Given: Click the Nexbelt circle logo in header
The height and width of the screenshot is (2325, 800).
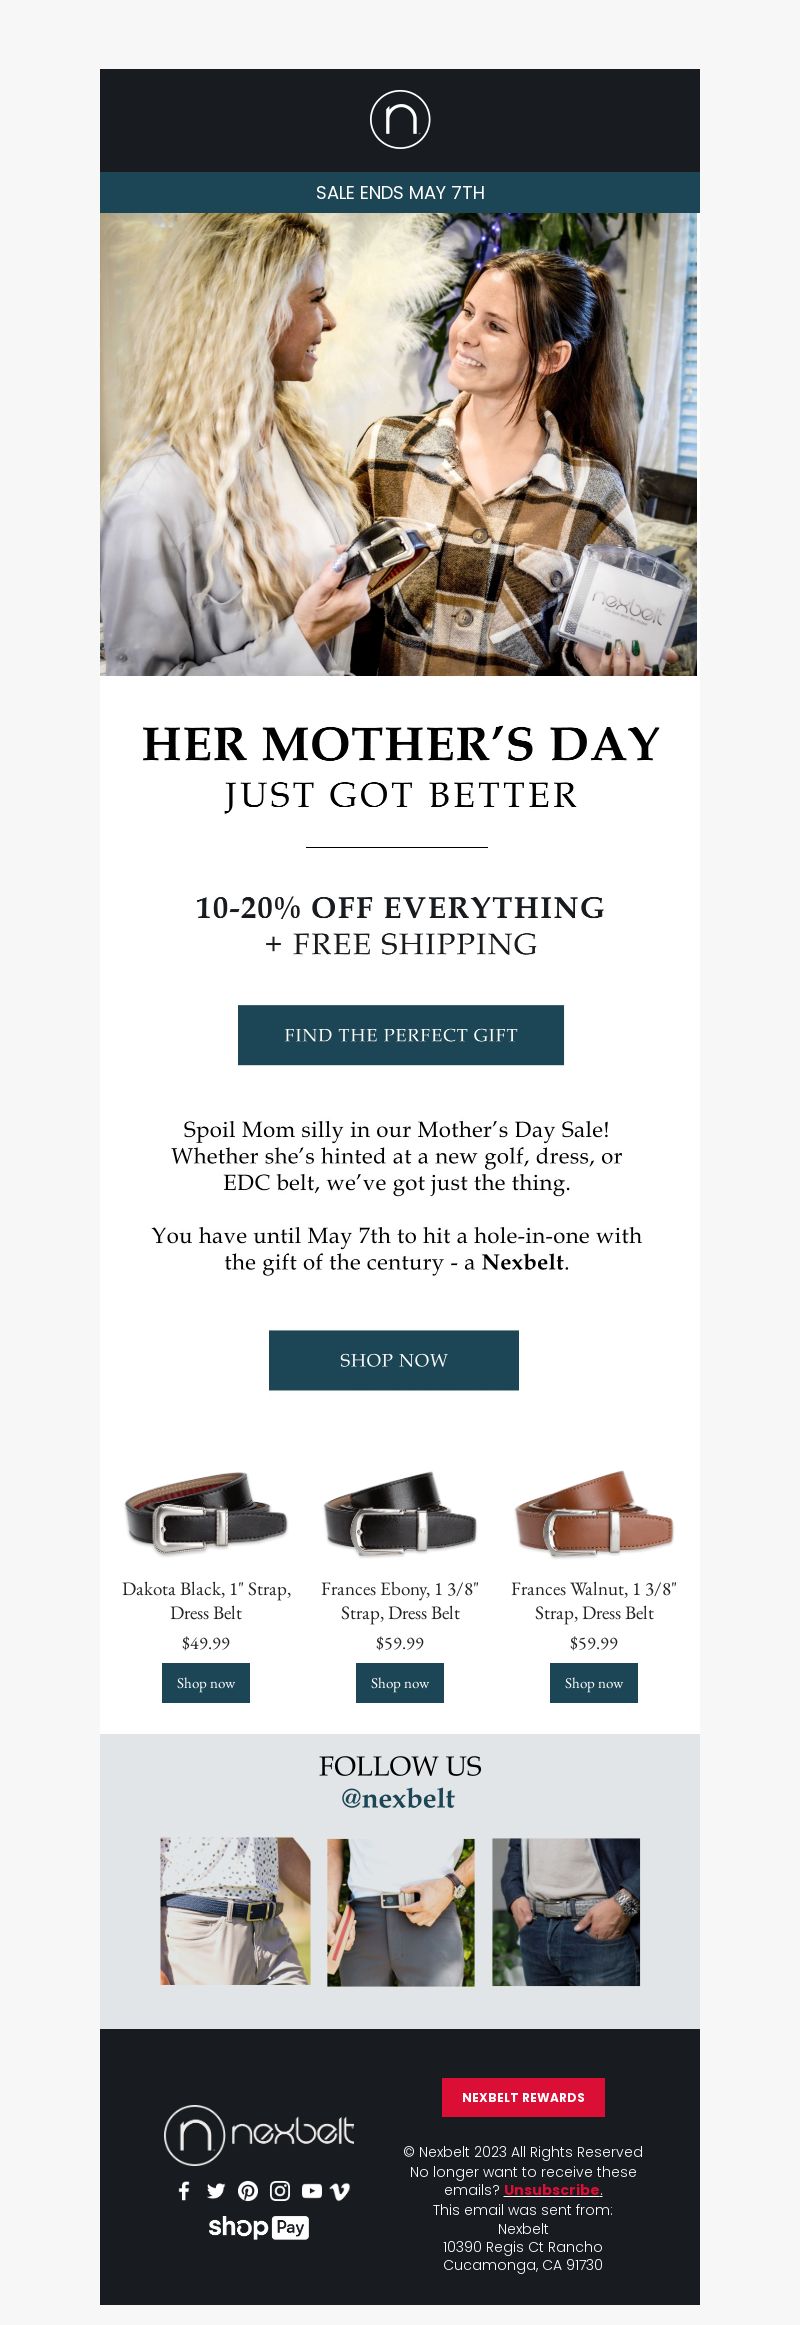Looking at the screenshot, I should [400, 120].
